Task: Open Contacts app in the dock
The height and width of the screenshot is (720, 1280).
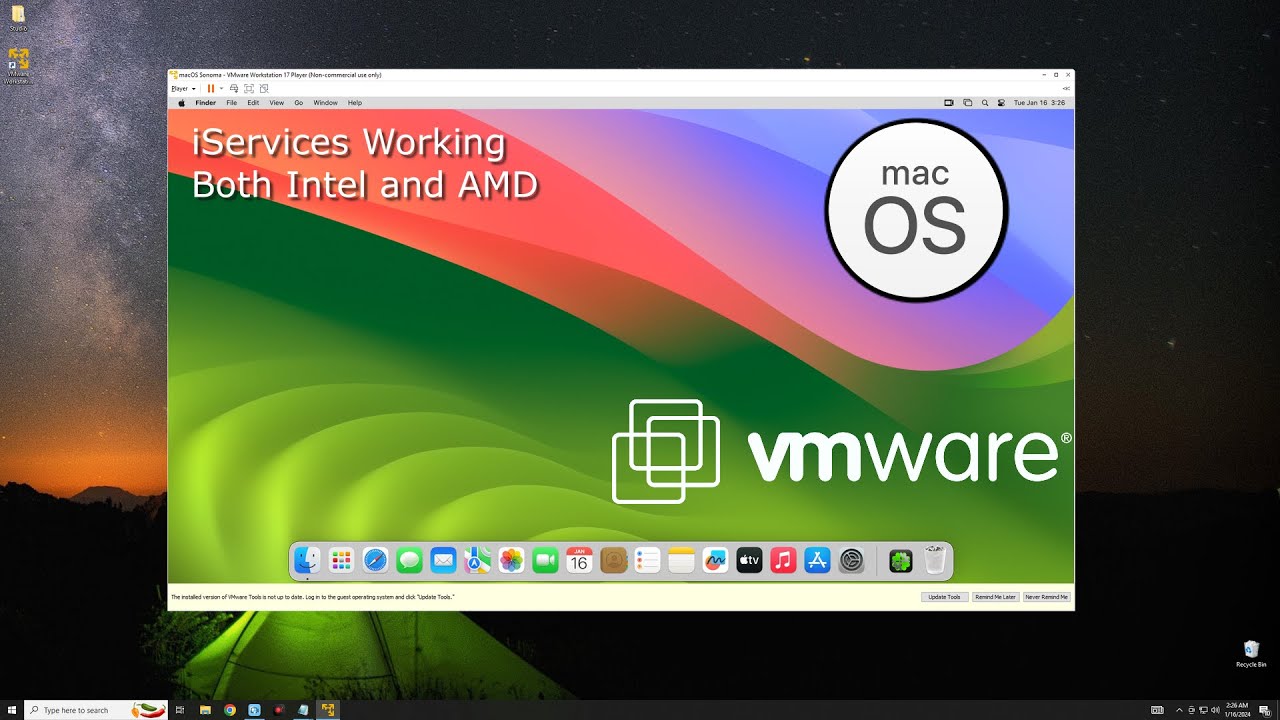Action: (613, 561)
